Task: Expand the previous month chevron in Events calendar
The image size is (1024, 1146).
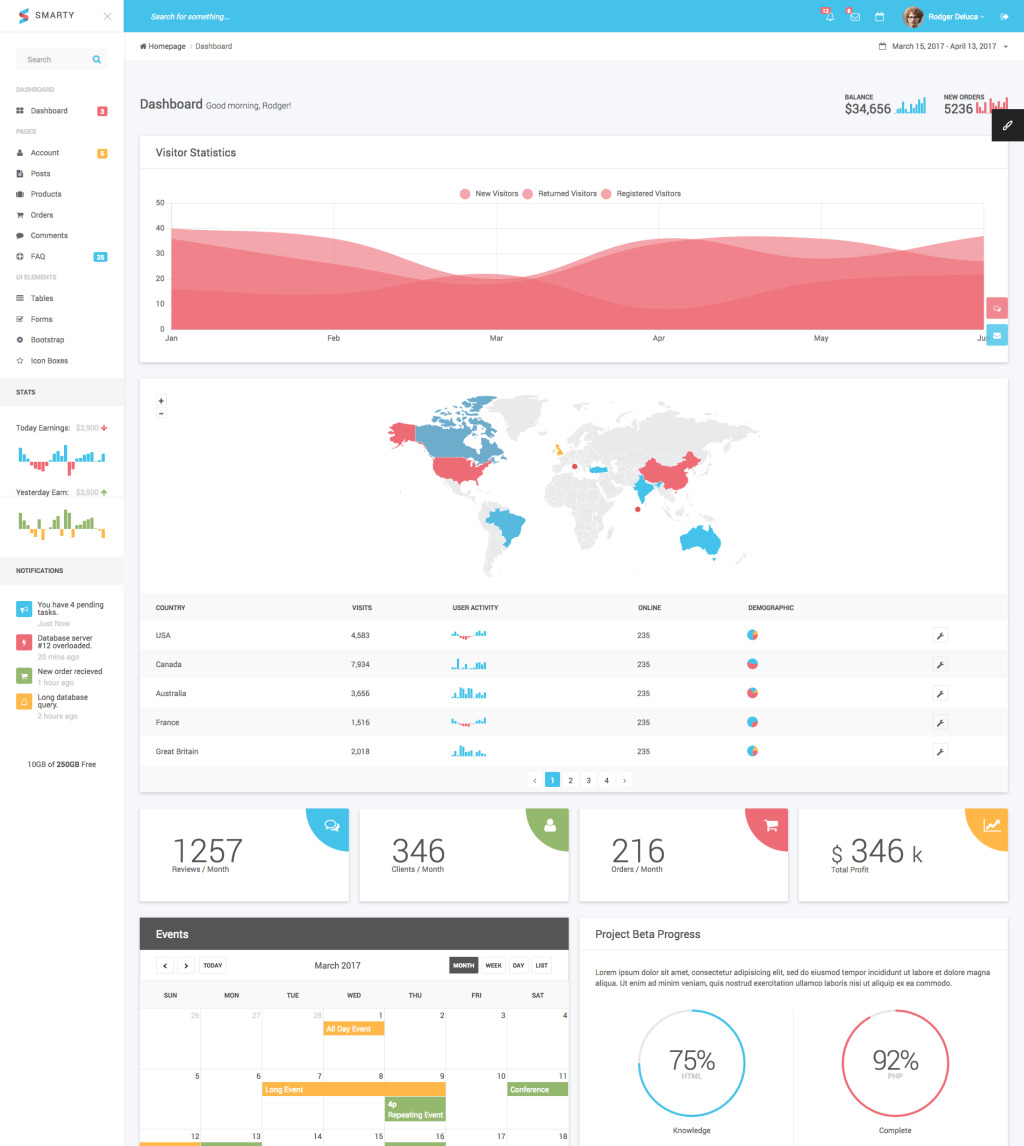Action: (165, 965)
